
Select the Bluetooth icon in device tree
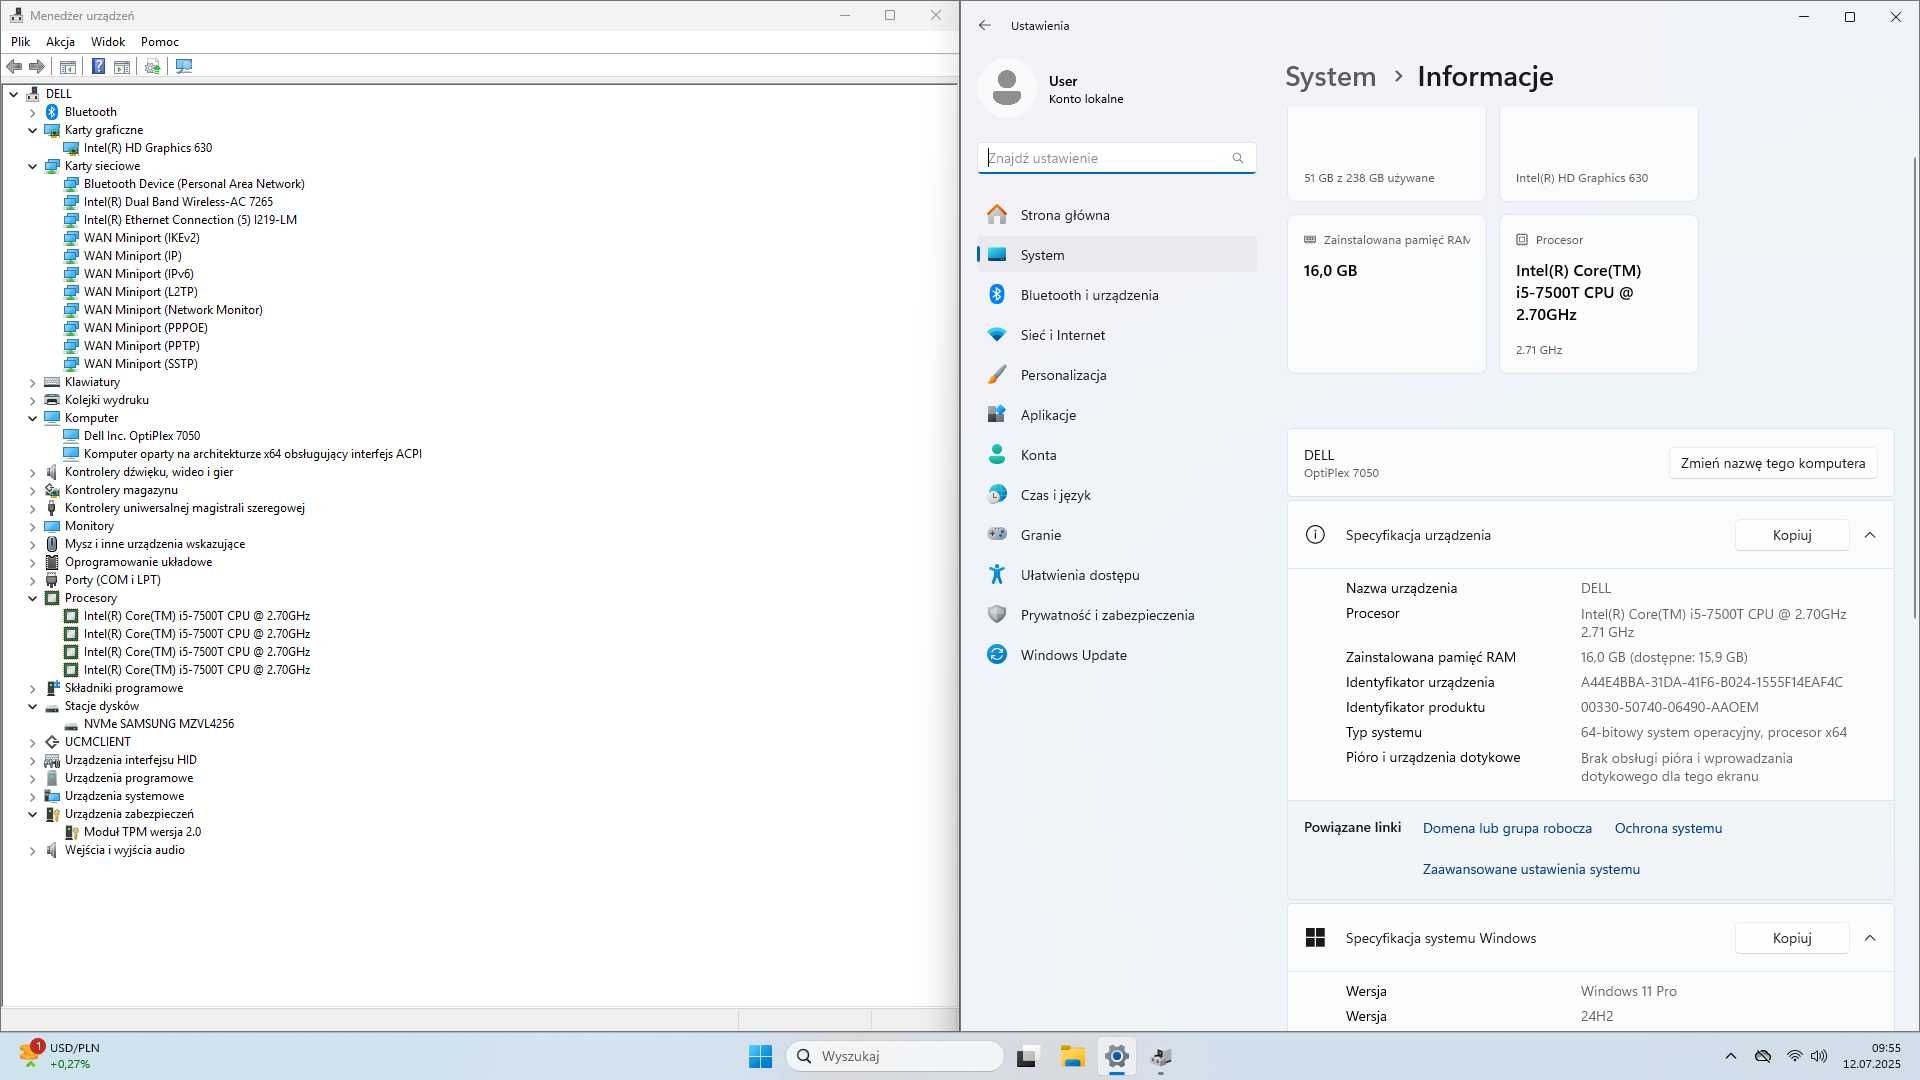tap(52, 112)
